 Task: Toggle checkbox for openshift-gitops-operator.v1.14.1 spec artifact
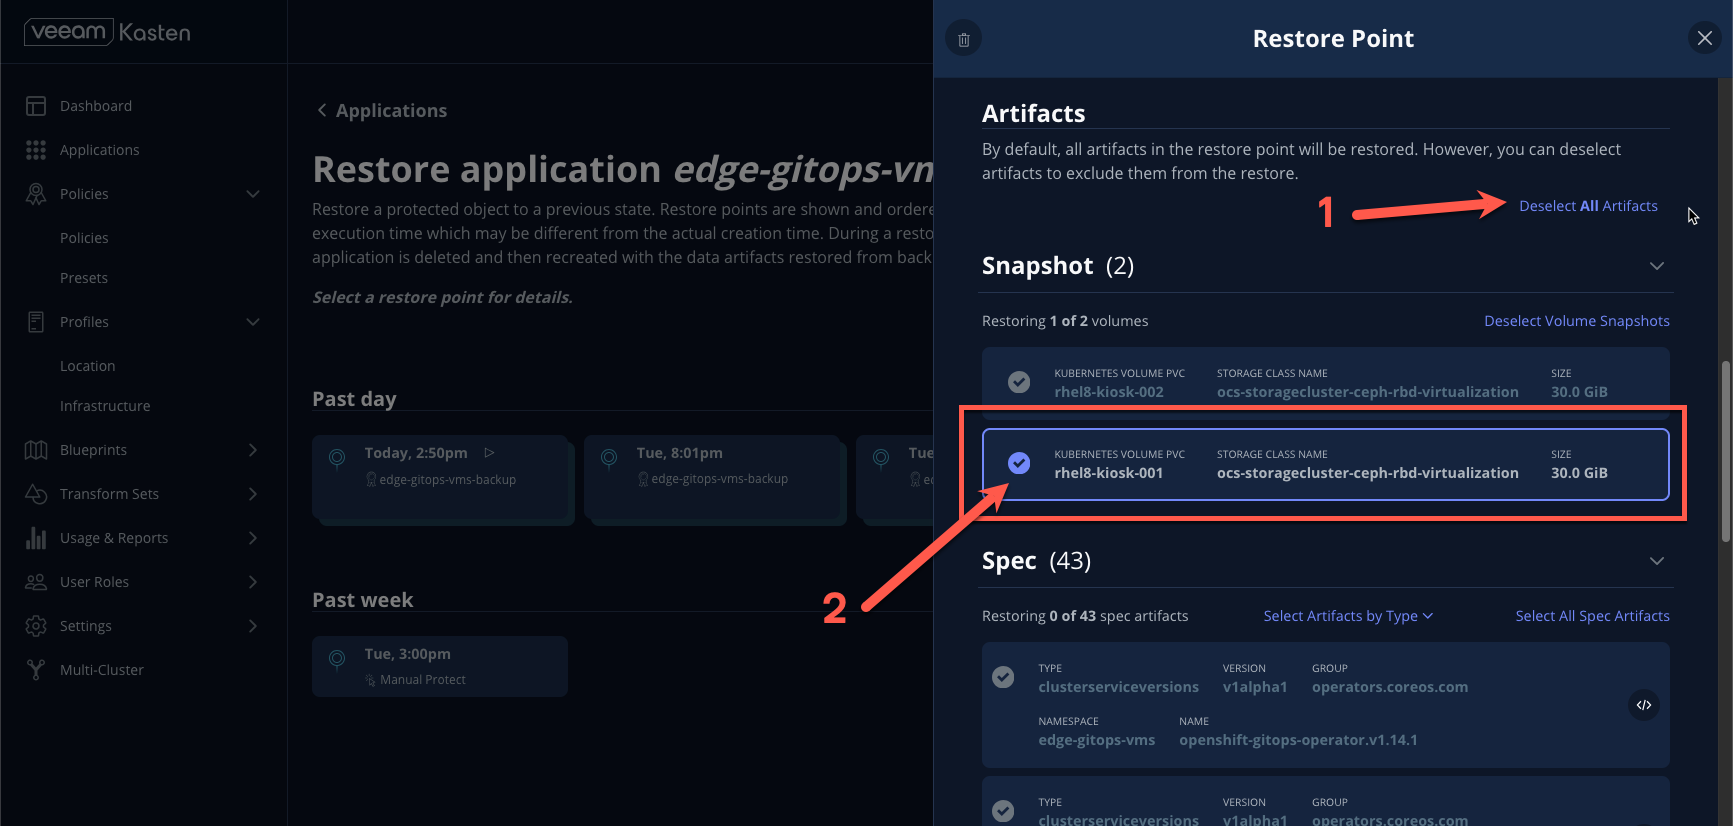tap(1003, 677)
